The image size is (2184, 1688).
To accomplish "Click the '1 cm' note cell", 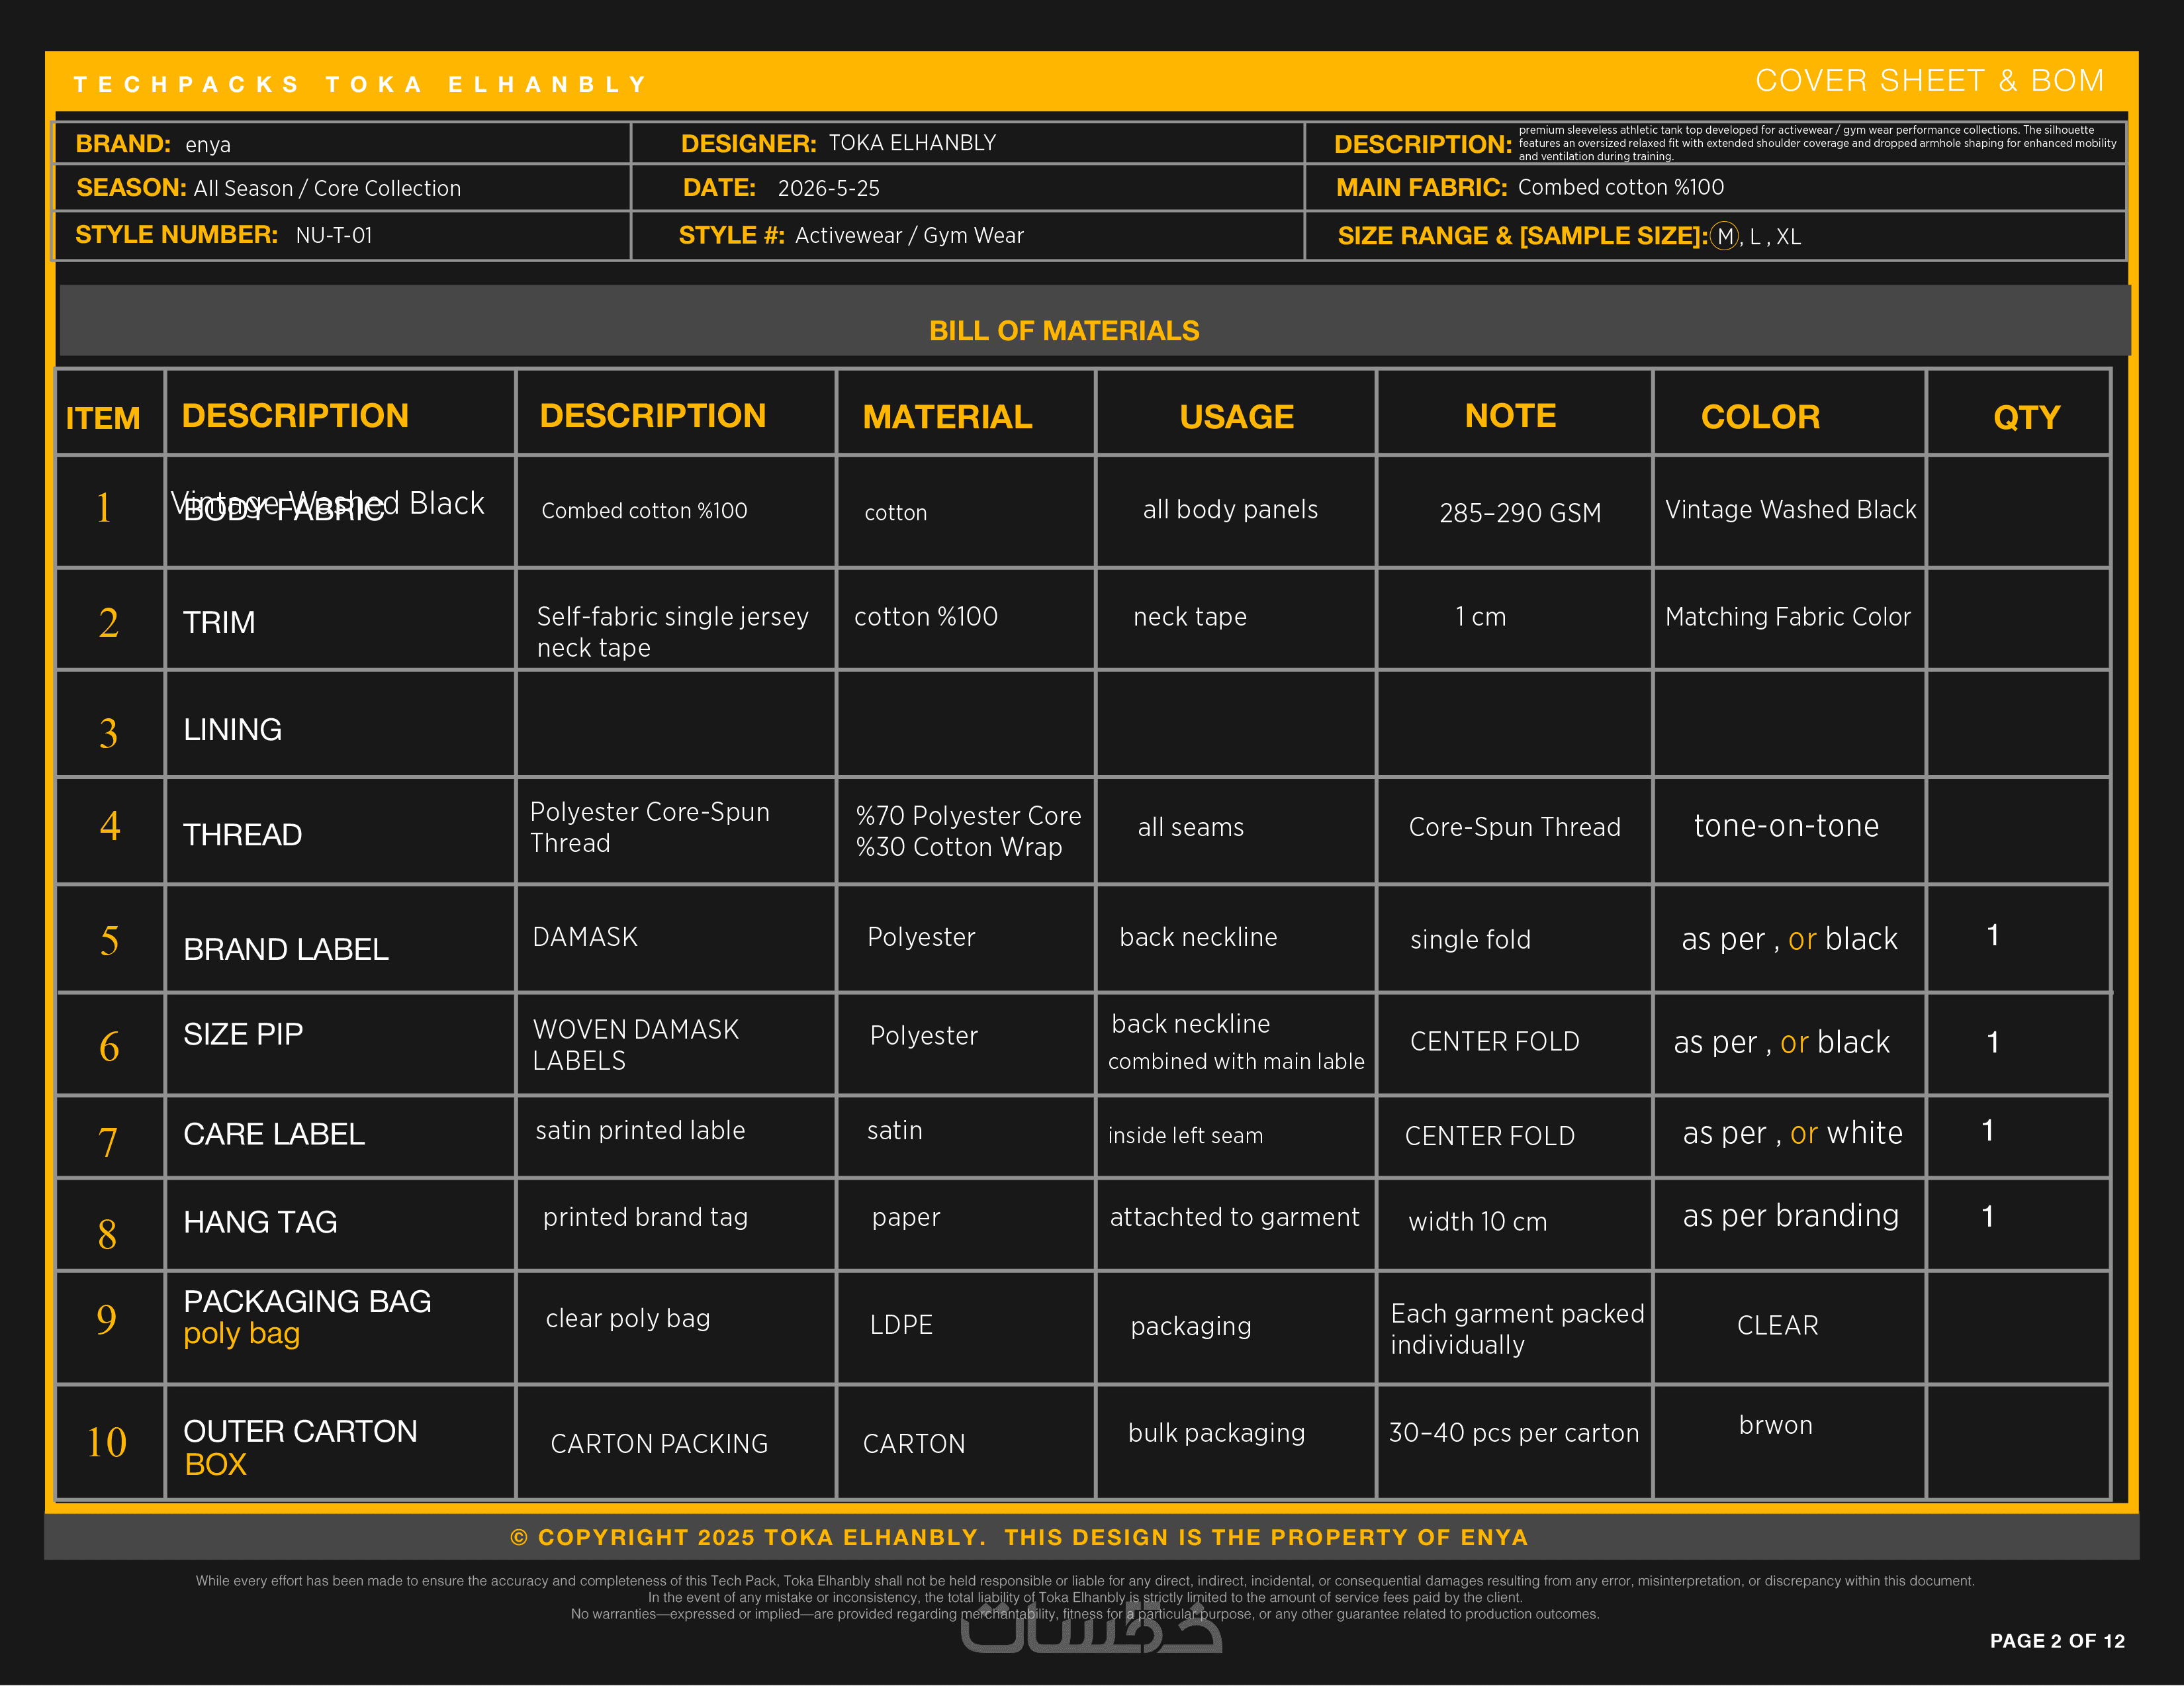I will pyautogui.click(x=1480, y=616).
